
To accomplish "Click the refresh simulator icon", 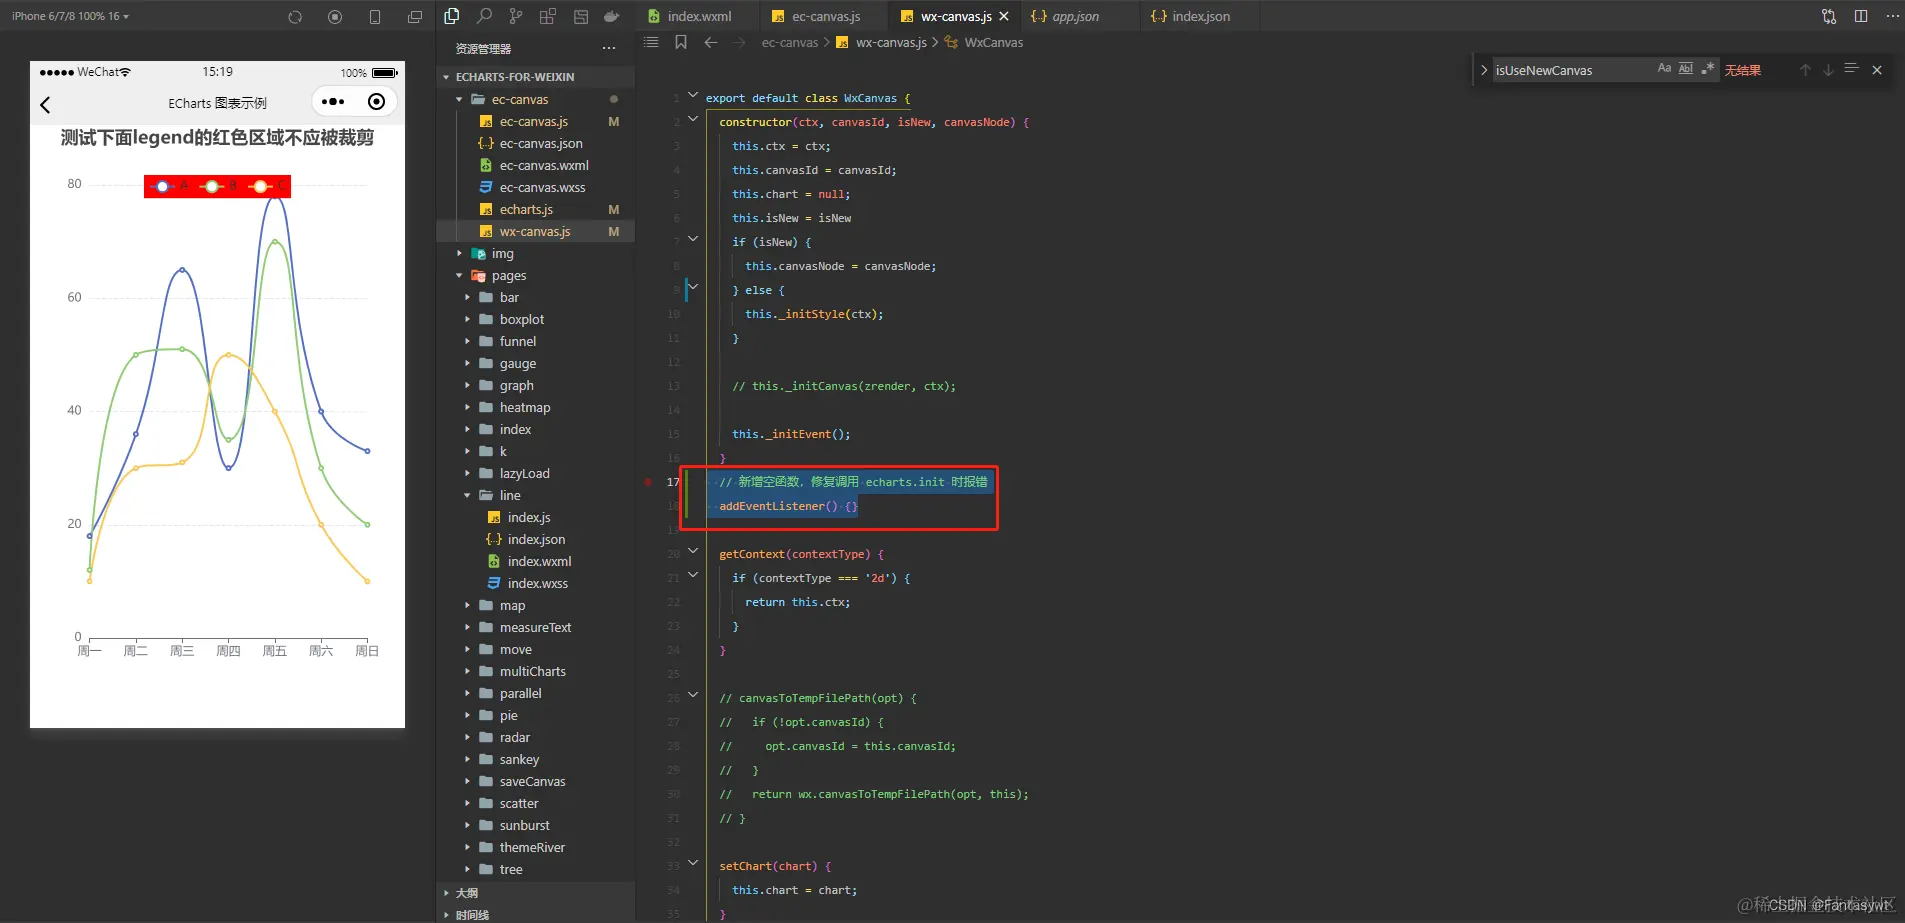I will [x=295, y=17].
